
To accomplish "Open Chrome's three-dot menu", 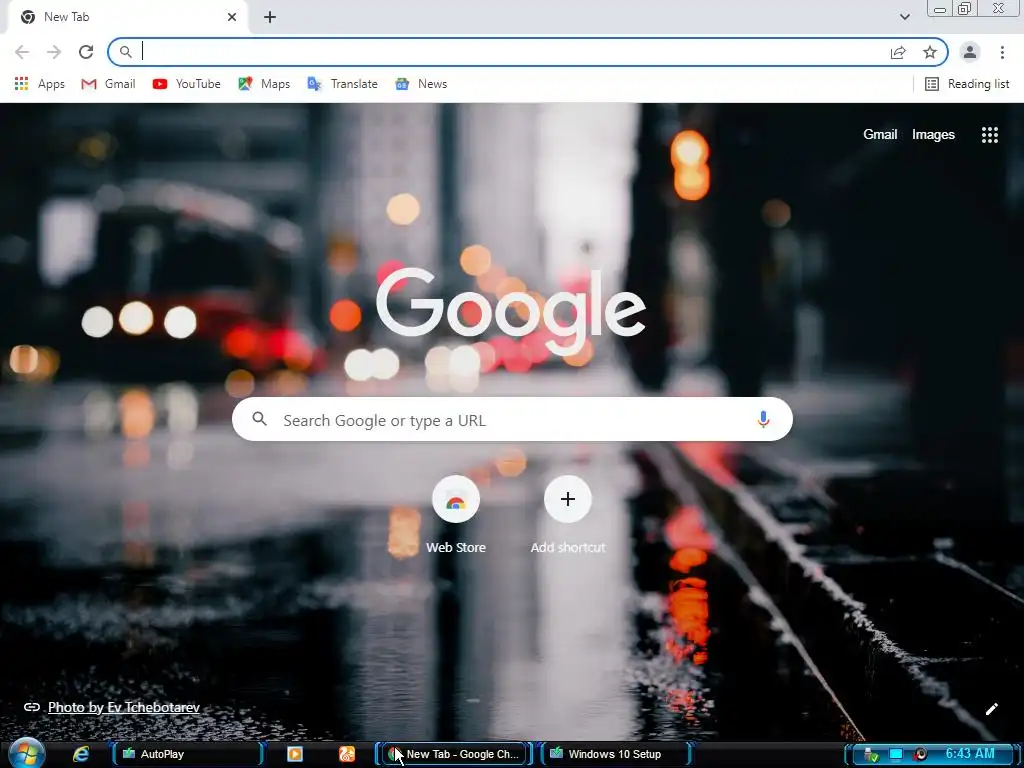I will coord(1002,52).
